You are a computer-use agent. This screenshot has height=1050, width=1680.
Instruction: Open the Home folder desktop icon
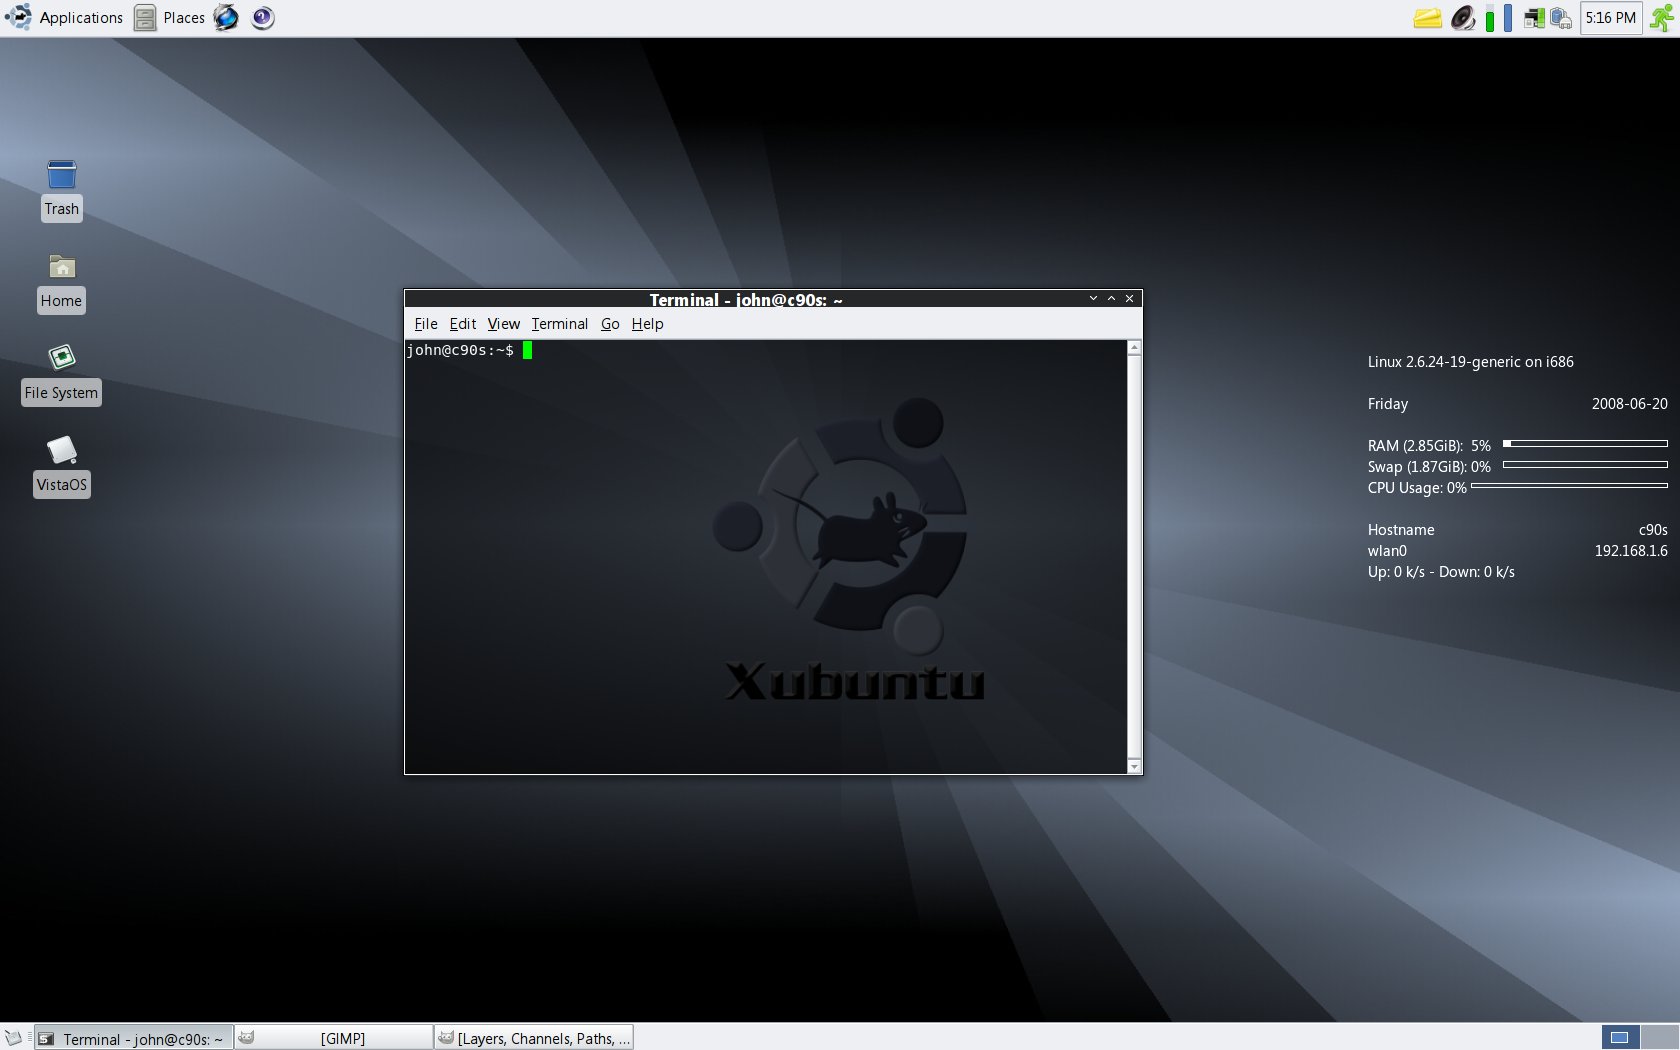[62, 283]
